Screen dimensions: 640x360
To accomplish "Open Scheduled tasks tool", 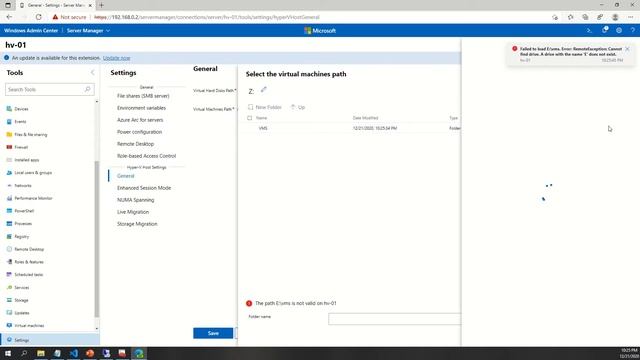I will point(29,275).
